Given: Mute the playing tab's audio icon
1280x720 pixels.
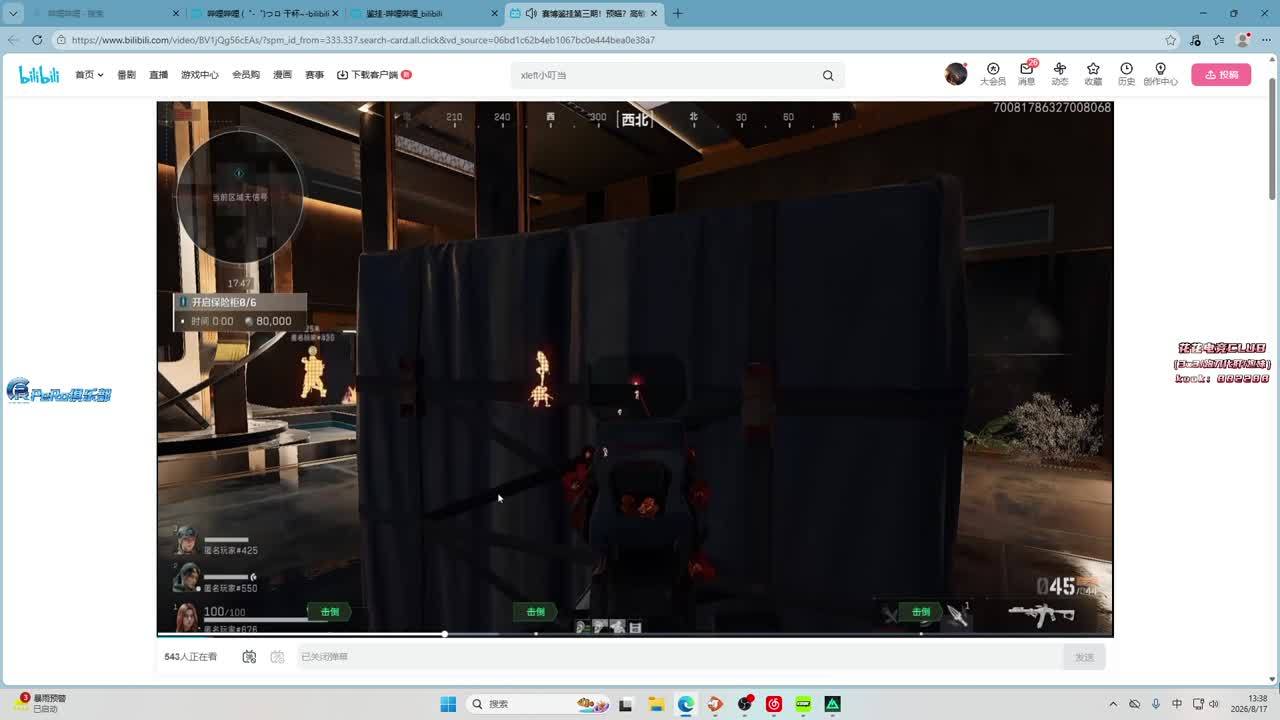Looking at the screenshot, I should point(531,13).
